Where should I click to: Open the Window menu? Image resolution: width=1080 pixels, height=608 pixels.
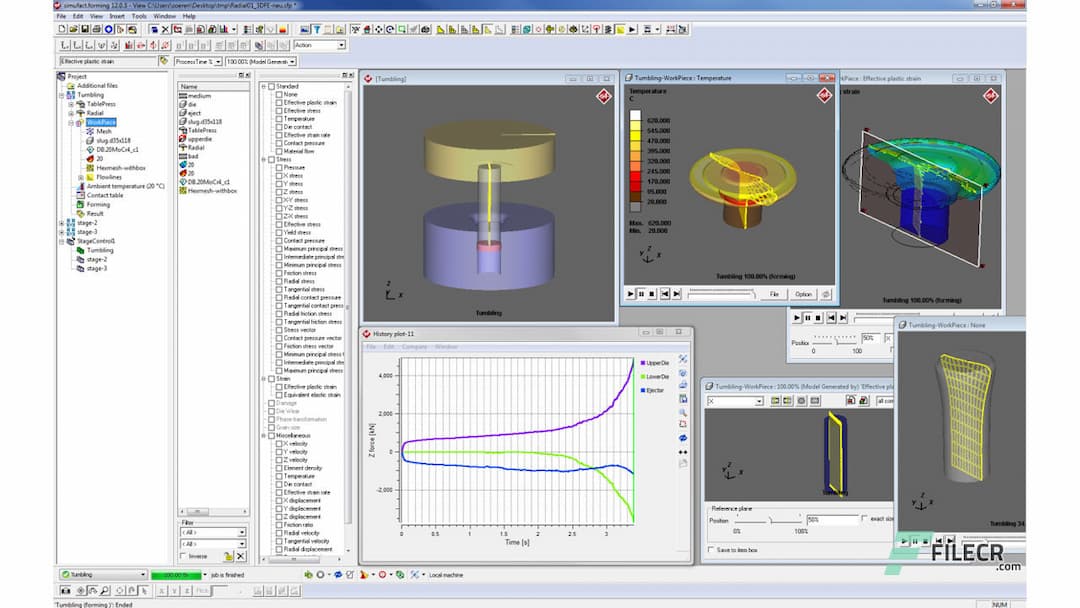(162, 16)
